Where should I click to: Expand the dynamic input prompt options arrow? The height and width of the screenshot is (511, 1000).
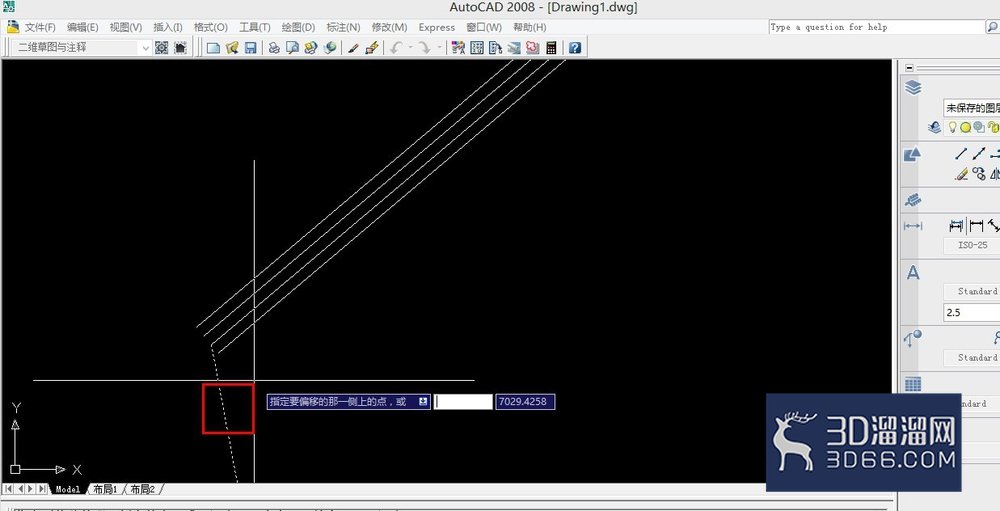point(423,401)
